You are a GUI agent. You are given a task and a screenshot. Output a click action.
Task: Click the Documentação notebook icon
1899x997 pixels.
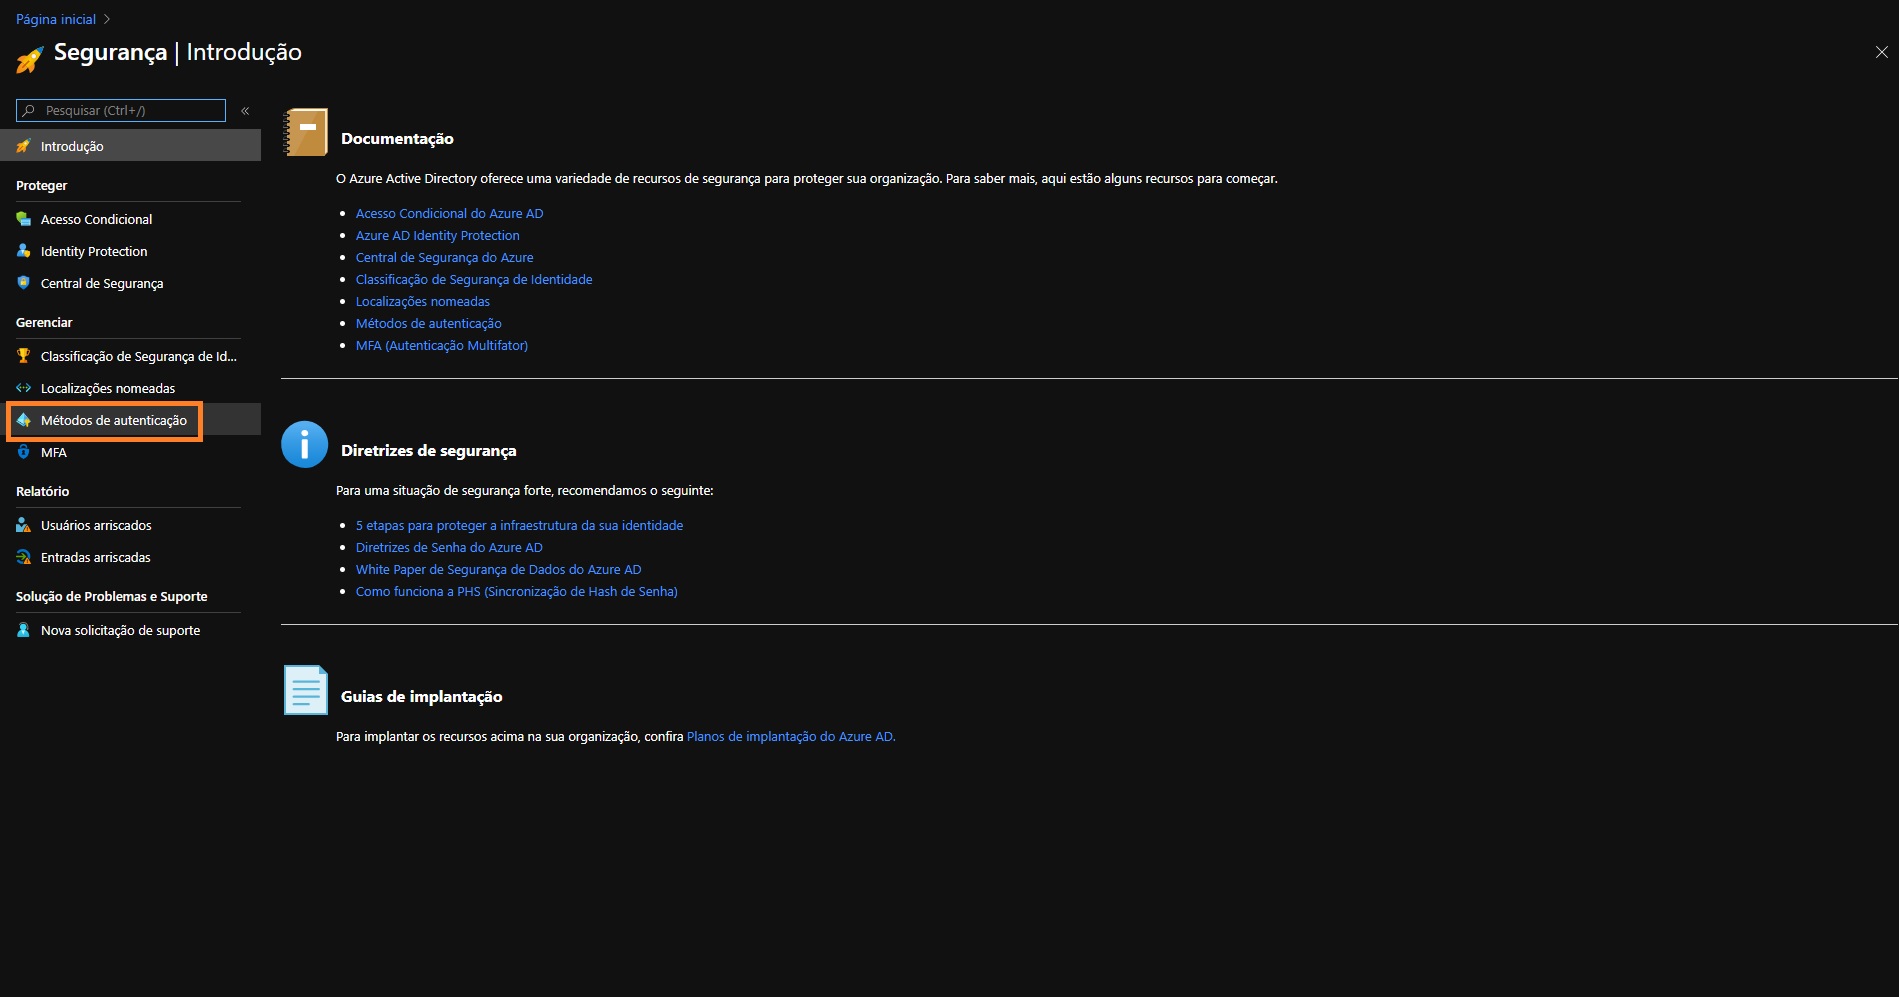pos(305,132)
